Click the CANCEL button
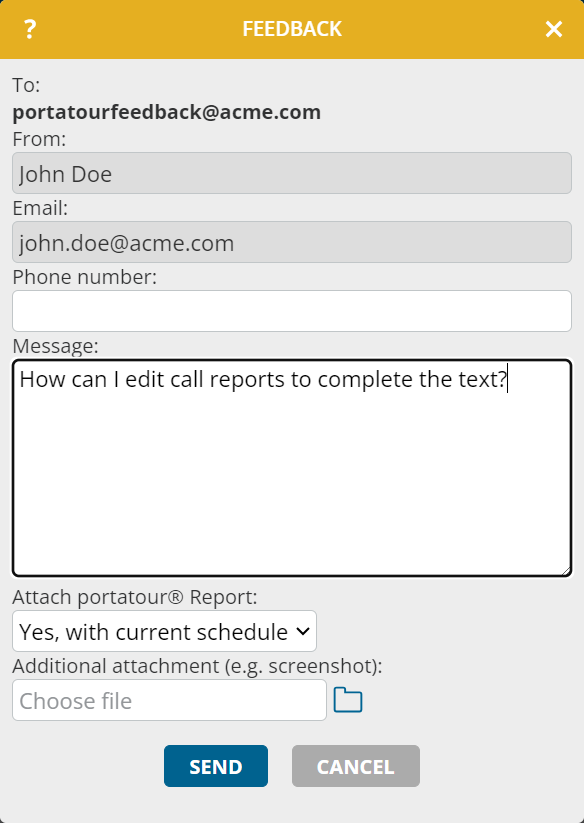 point(356,766)
